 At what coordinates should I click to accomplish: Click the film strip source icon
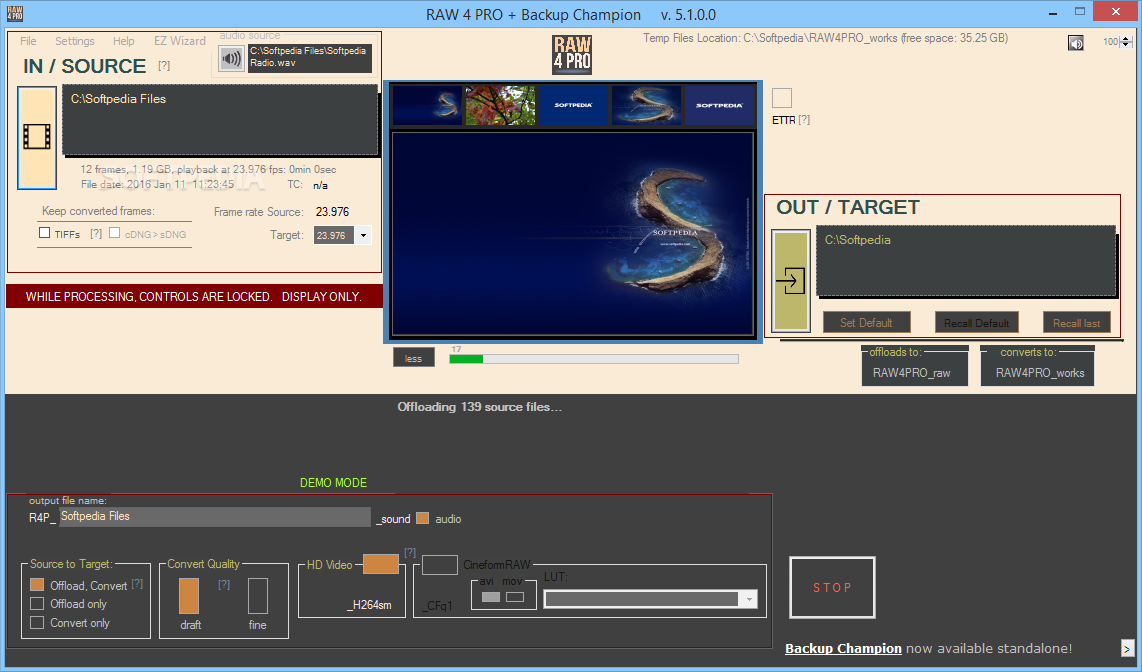(x=37, y=138)
